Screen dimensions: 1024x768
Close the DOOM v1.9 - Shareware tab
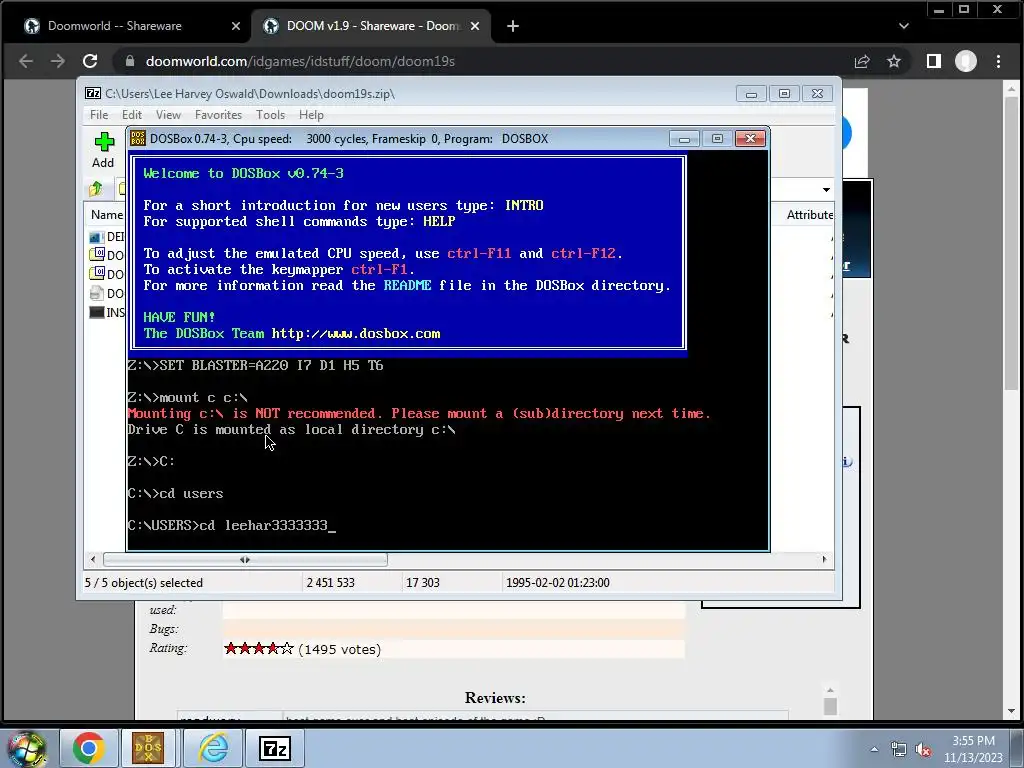tap(475, 26)
